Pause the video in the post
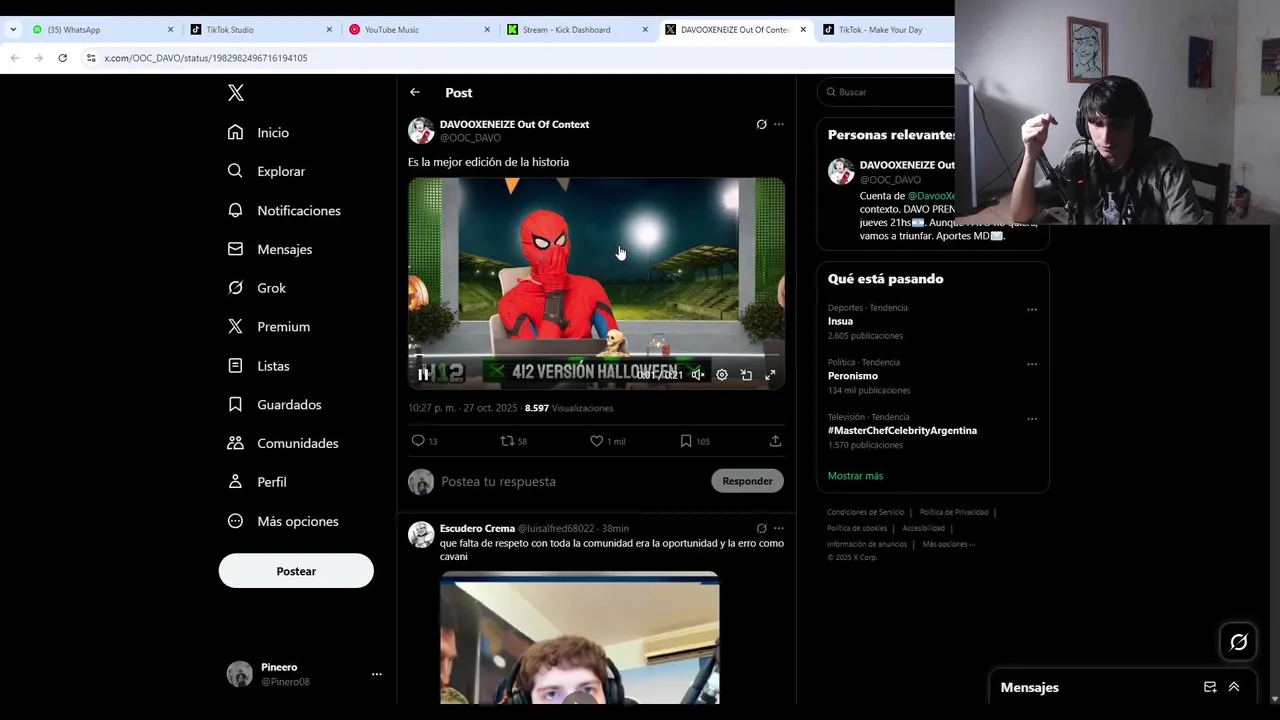The height and width of the screenshot is (720, 1280). click(x=424, y=374)
